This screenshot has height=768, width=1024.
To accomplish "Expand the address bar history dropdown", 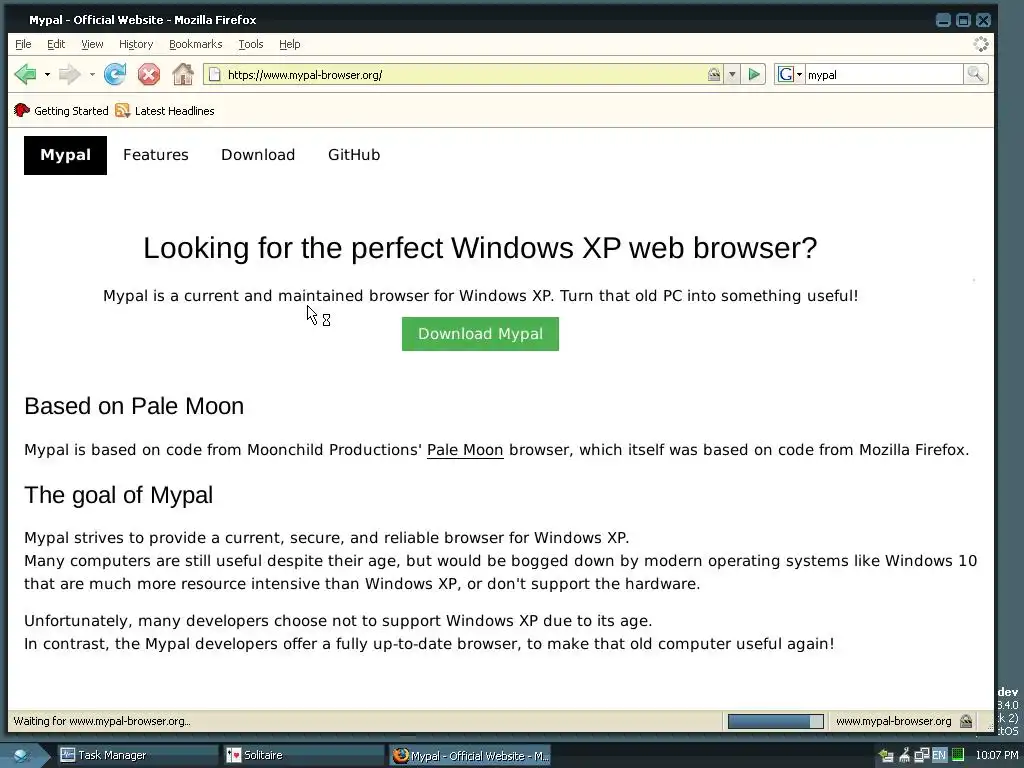I will coord(732,74).
